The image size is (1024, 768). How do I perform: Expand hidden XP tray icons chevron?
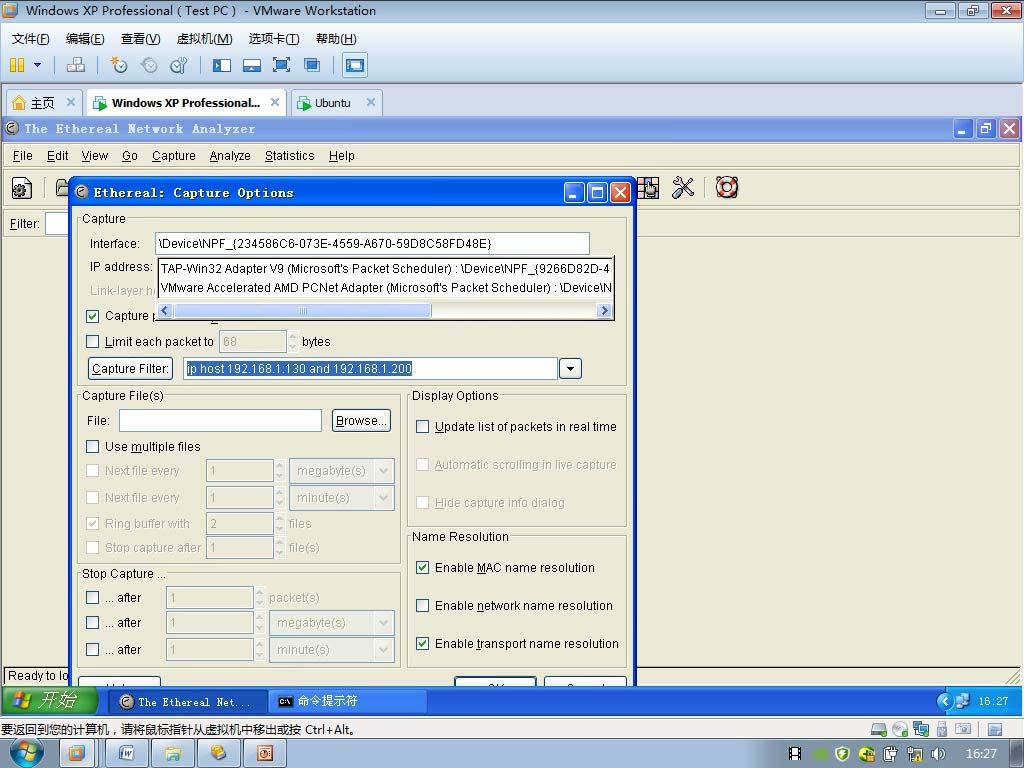[944, 701]
